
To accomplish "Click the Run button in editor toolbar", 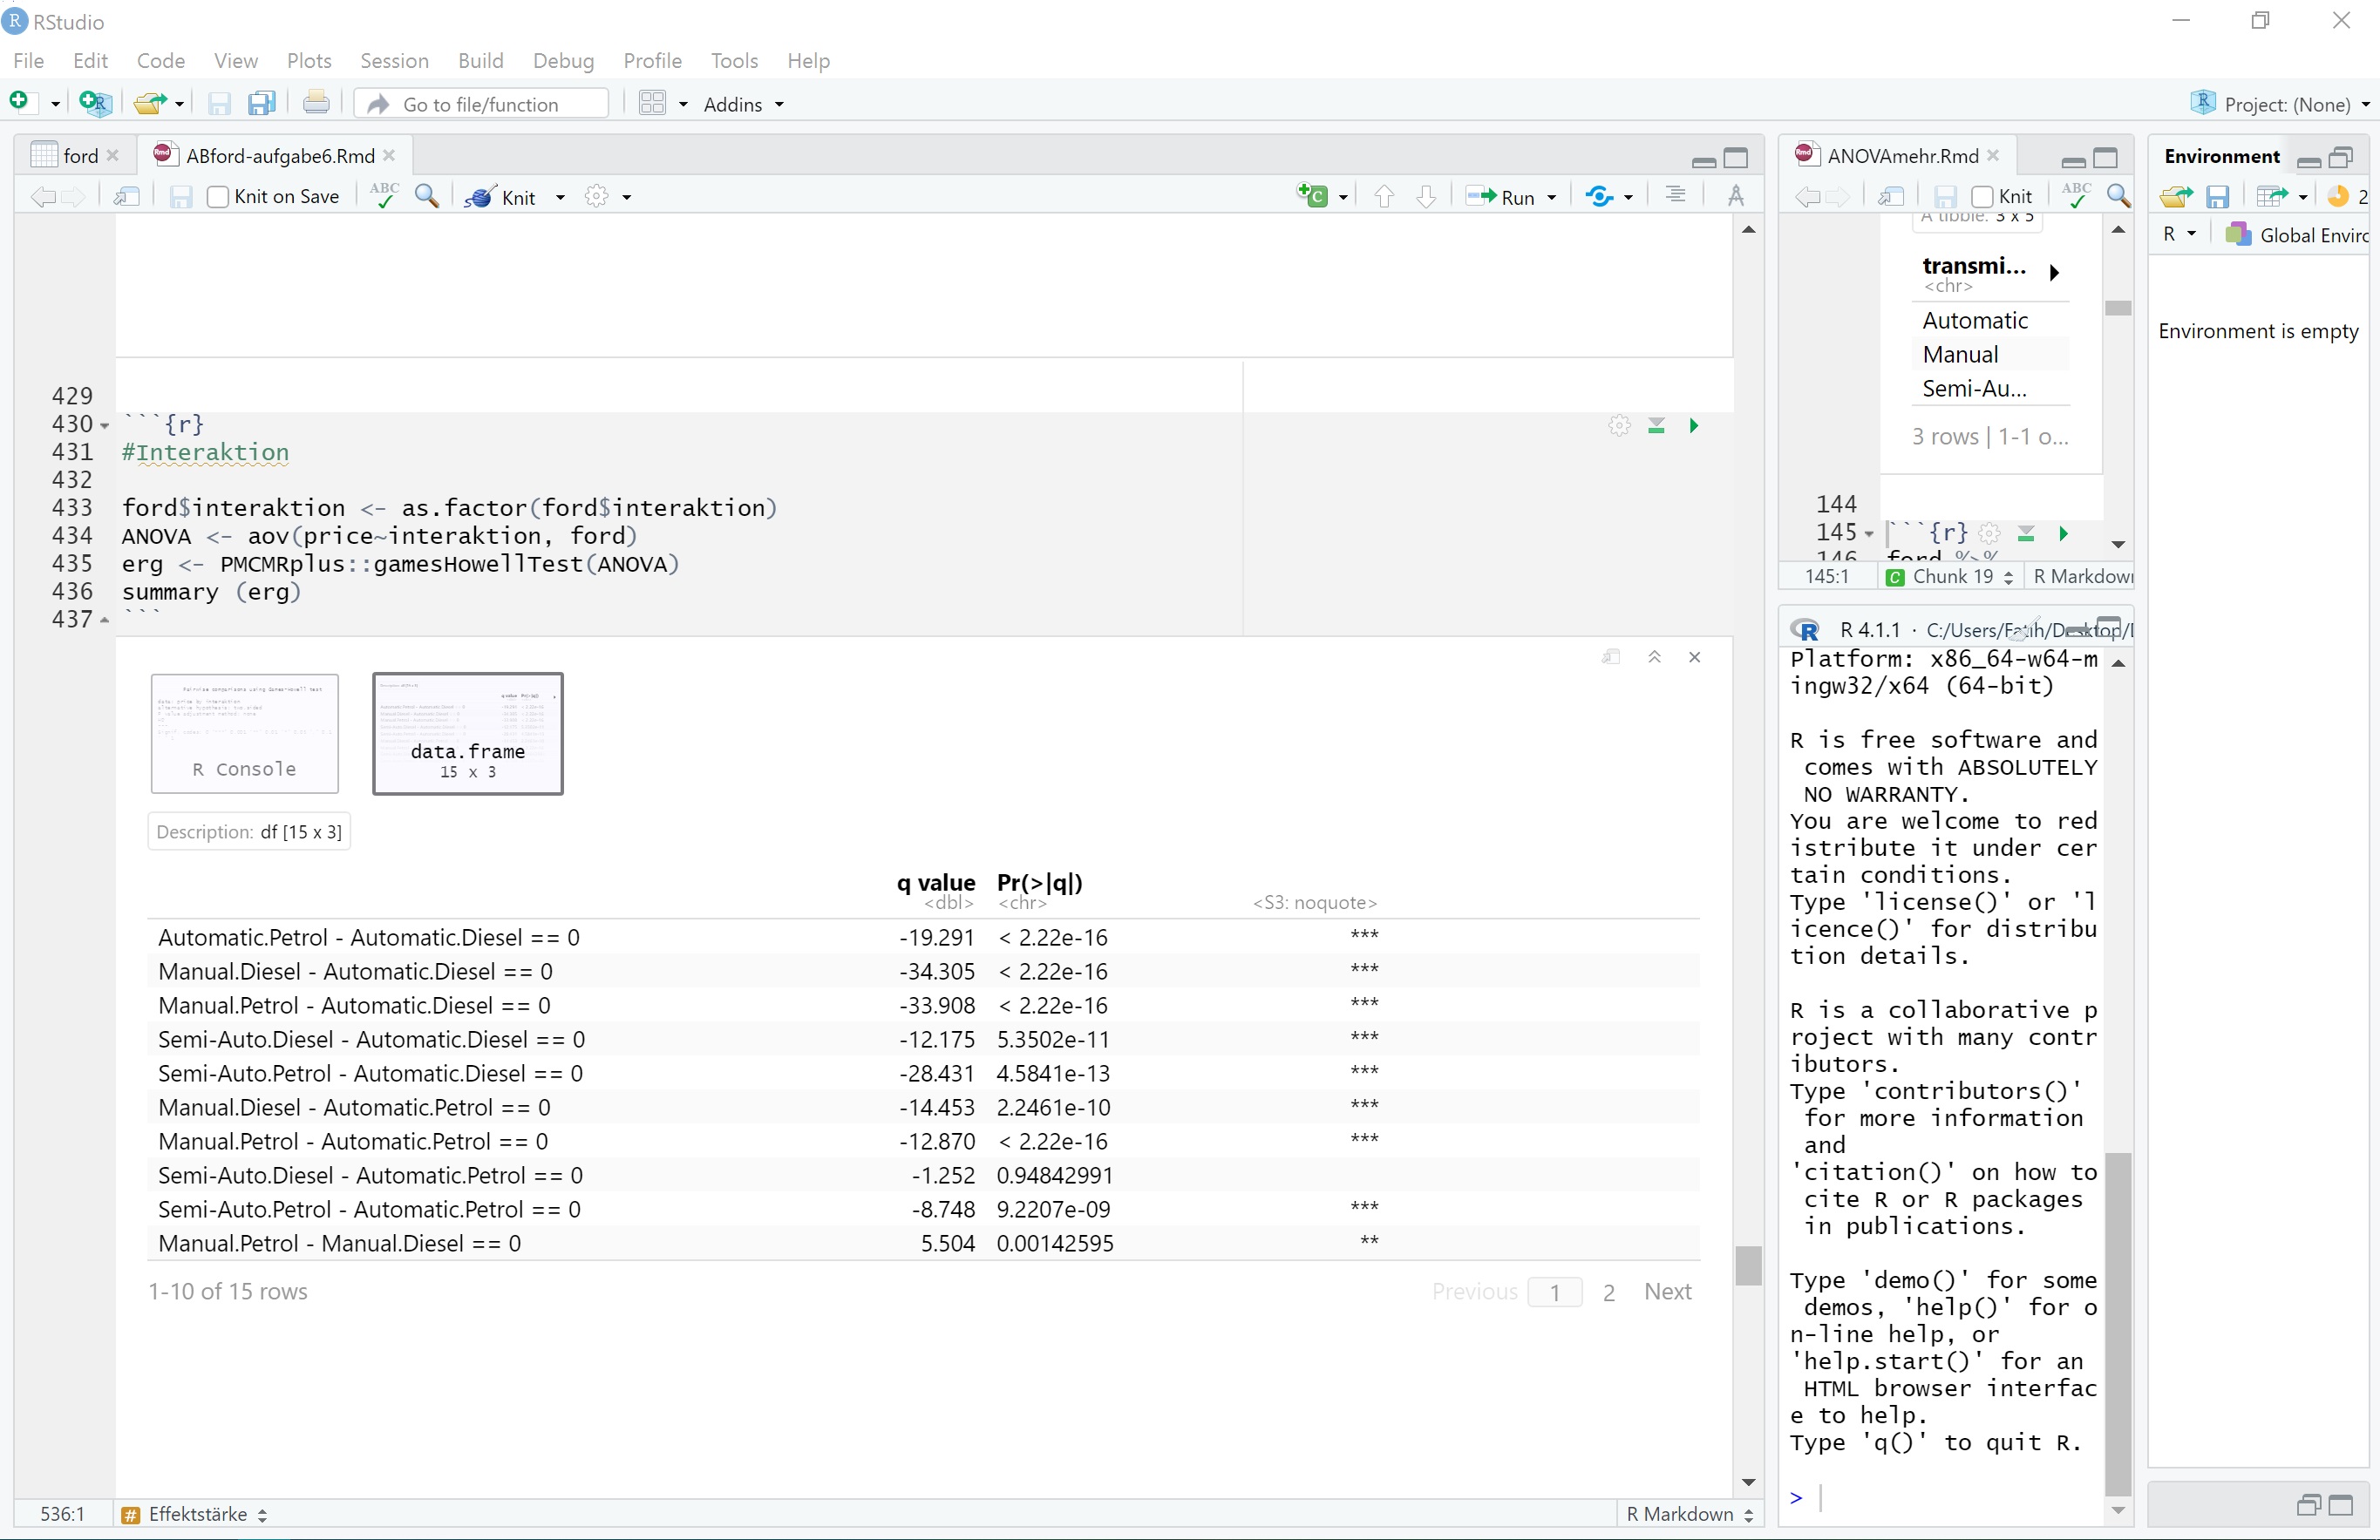I will click(1501, 196).
